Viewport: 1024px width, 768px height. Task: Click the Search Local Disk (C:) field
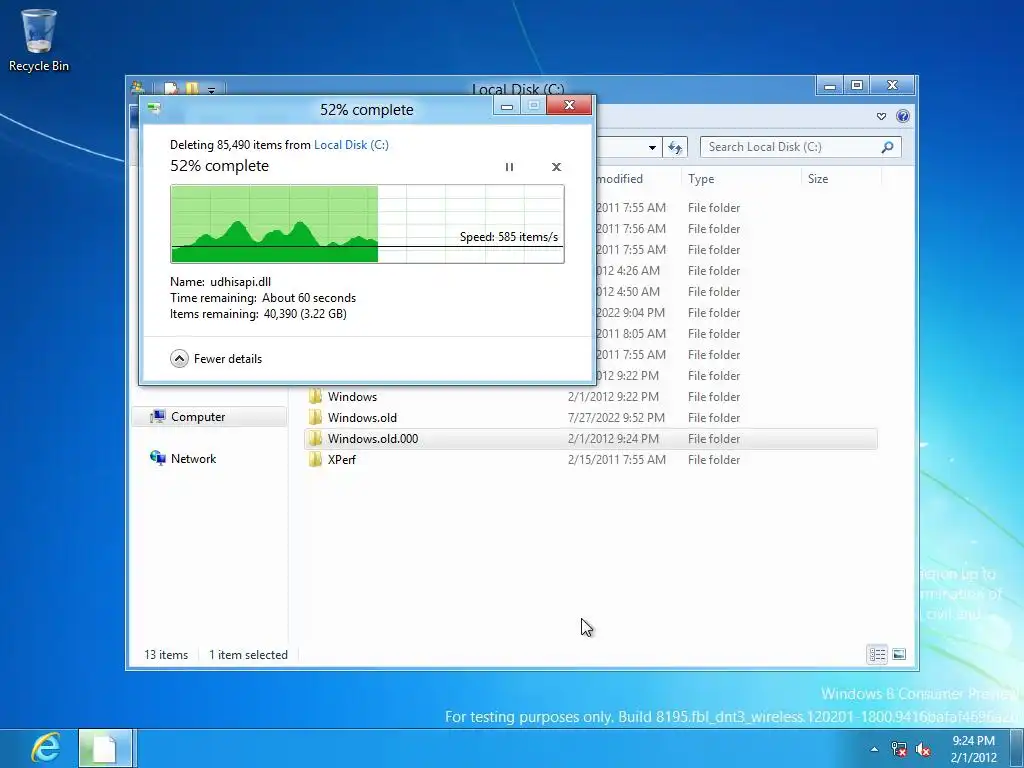tap(801, 147)
